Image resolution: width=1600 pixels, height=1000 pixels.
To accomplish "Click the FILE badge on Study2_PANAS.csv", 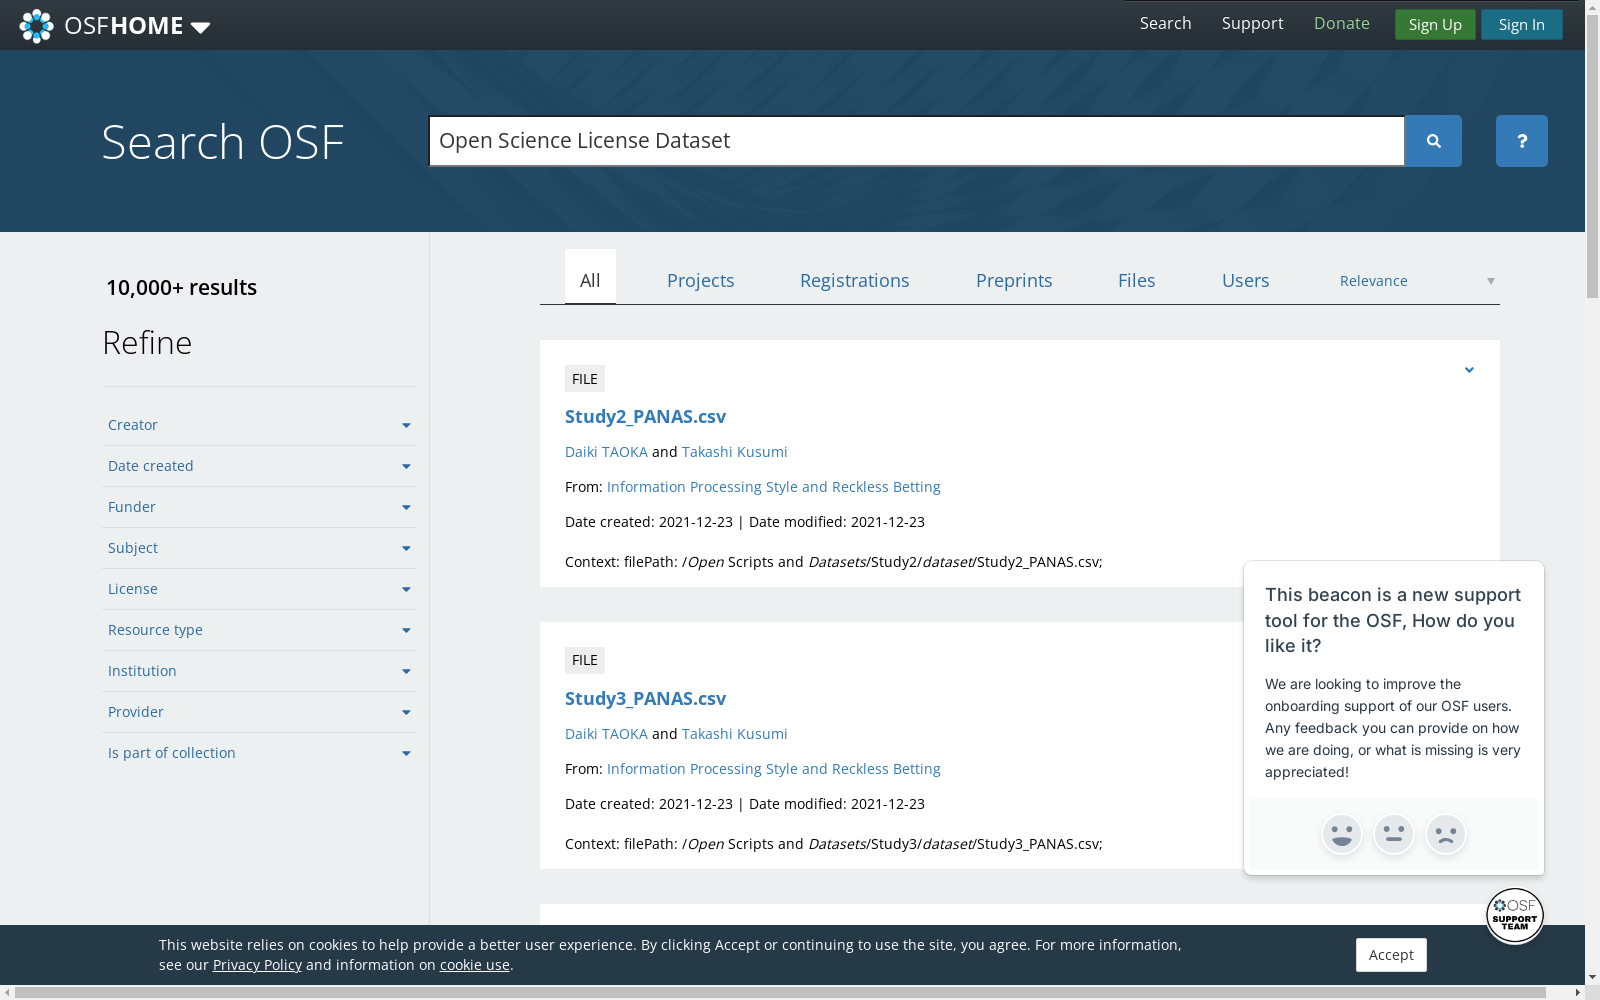I will 585,379.
